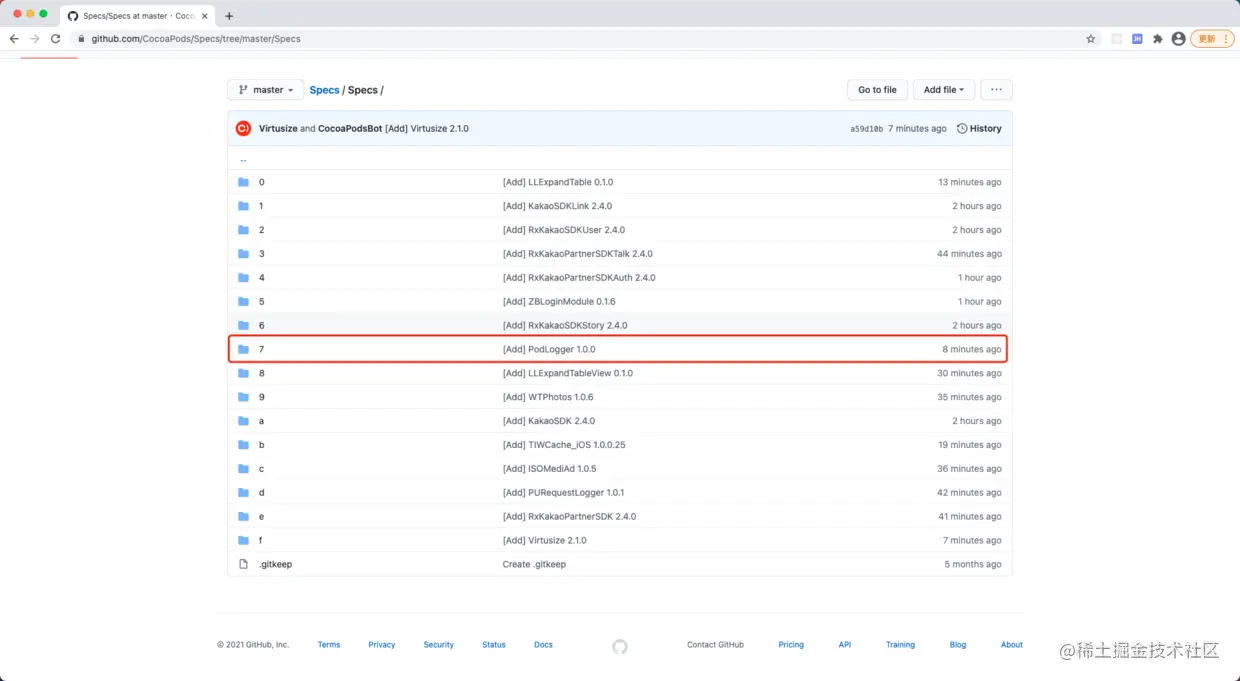Select the Specs/Specs at master browser tab
Viewport: 1240px width, 681px height.
coord(137,16)
